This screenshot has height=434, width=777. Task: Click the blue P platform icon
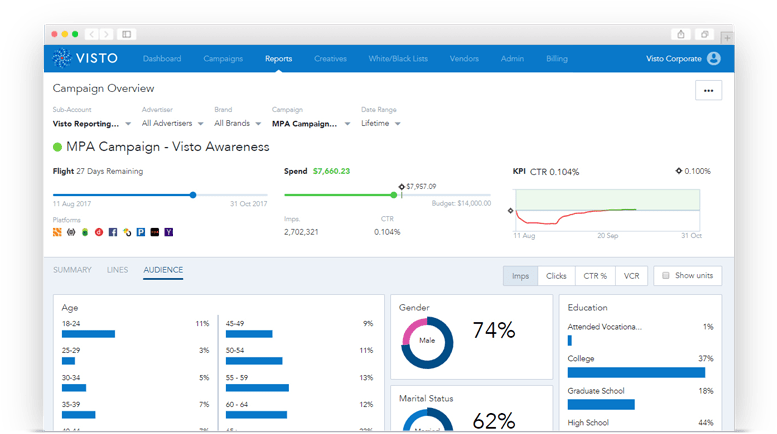coord(141,232)
